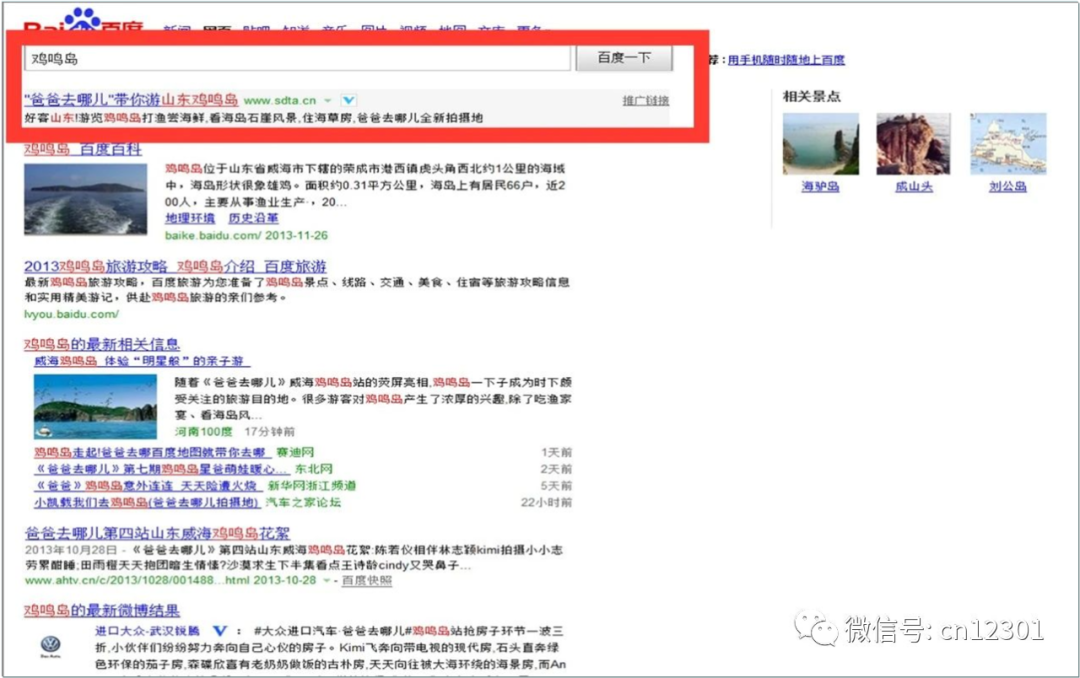1080x678 pixels.
Task: Open the 海驴岛 text link
Action: click(820, 187)
